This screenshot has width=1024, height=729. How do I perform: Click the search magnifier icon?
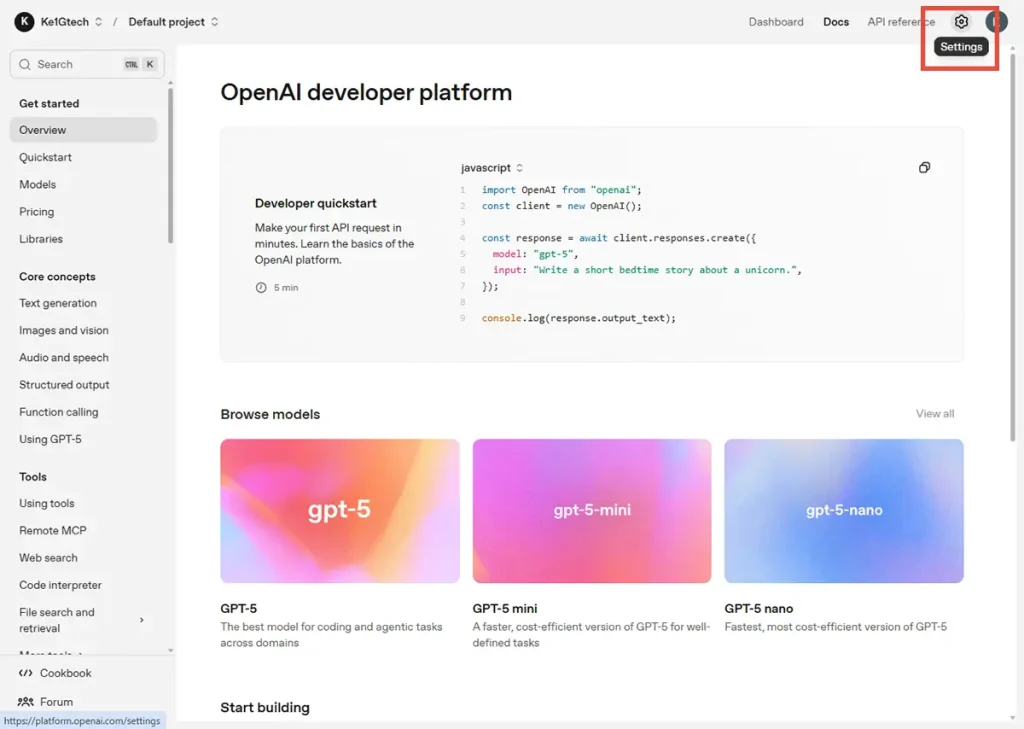coord(25,64)
